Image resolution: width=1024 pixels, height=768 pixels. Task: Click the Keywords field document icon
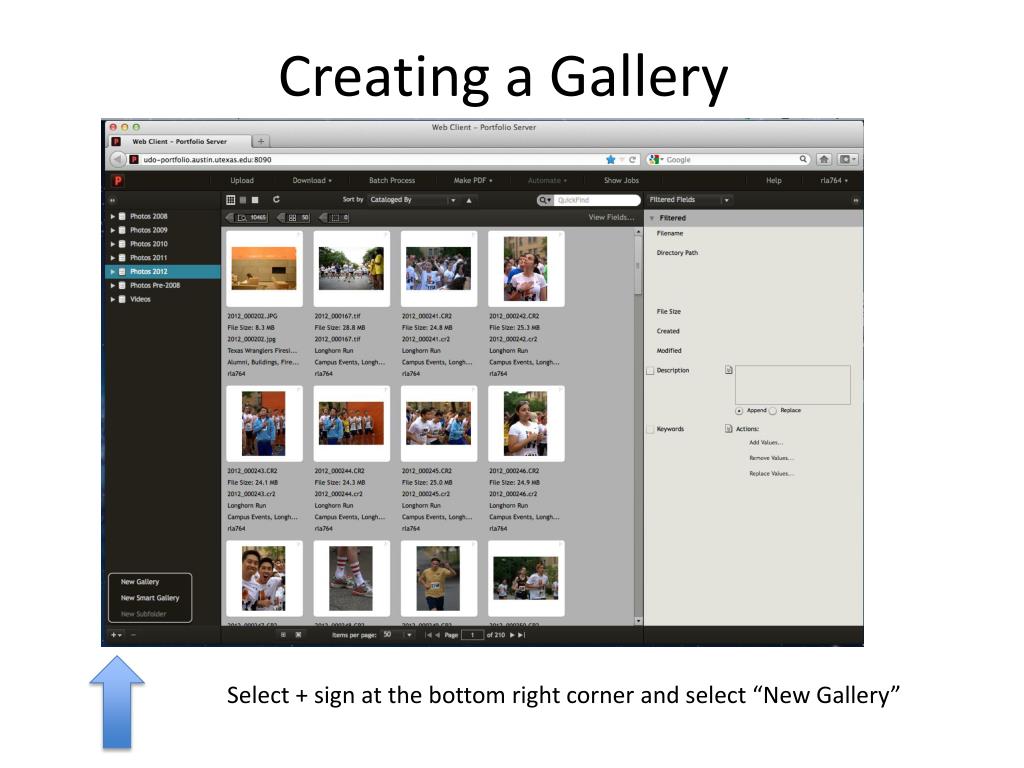point(729,429)
